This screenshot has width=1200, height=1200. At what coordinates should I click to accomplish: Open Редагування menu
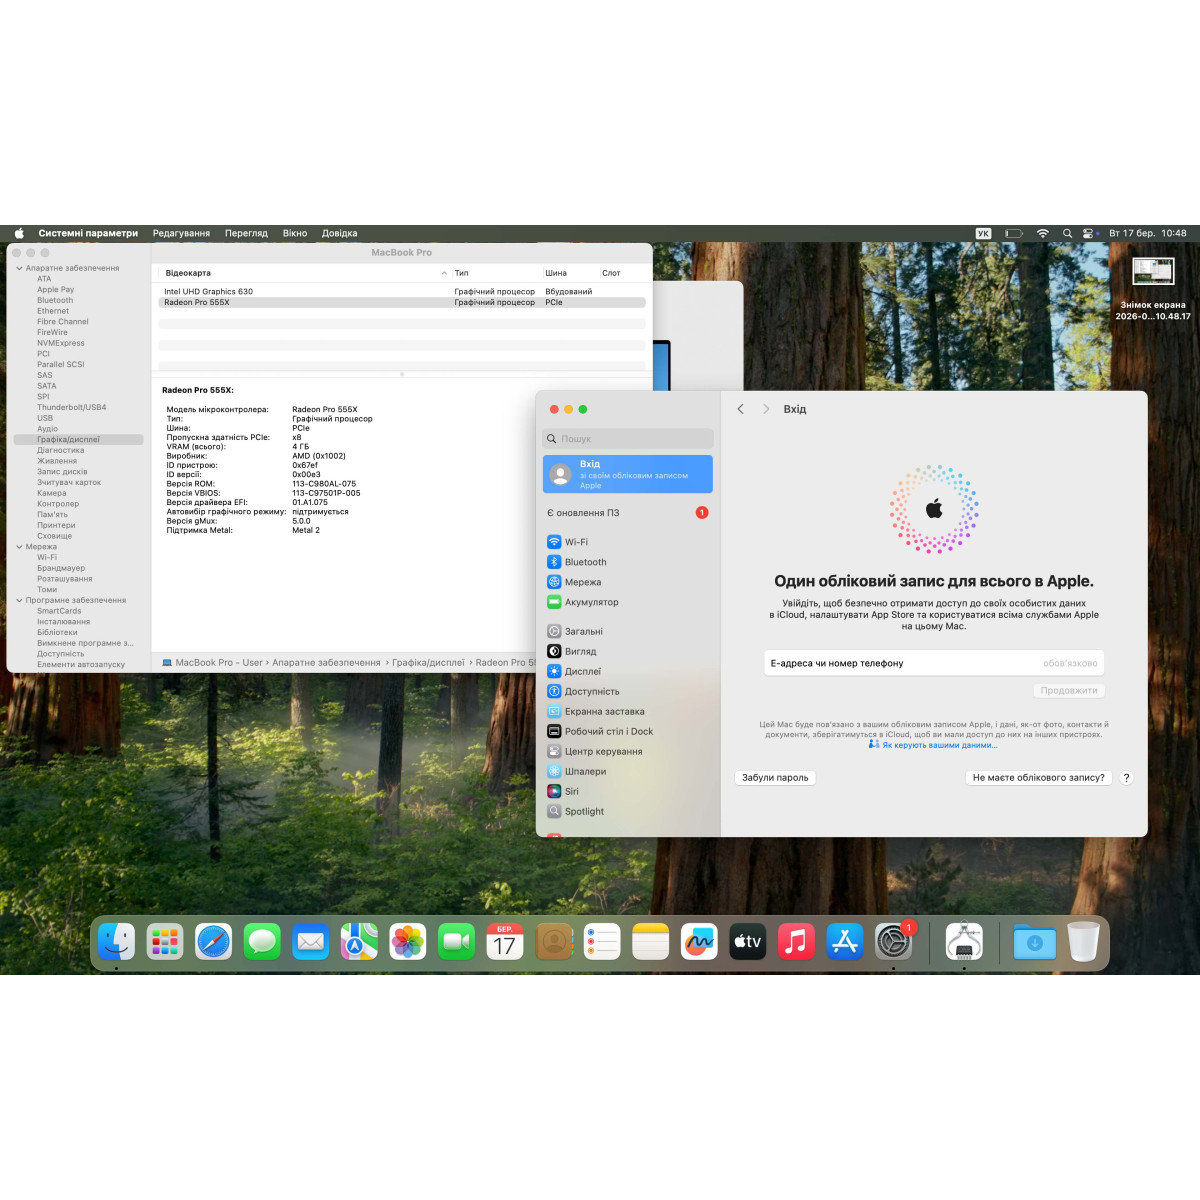pos(181,233)
